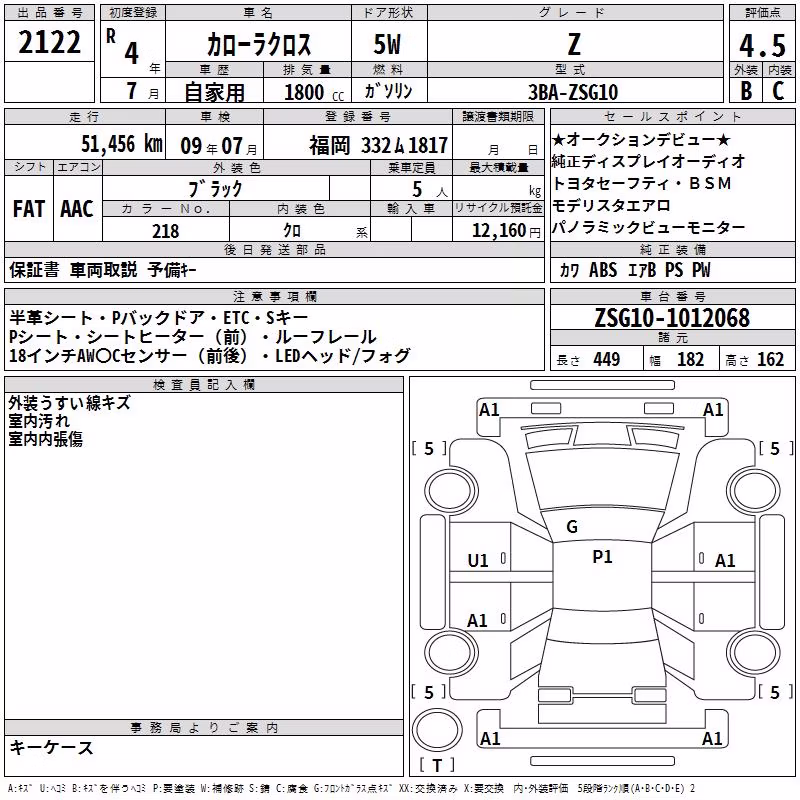This screenshot has width=800, height=800.
Task: Select the interior color クロ
Action: click(292, 231)
